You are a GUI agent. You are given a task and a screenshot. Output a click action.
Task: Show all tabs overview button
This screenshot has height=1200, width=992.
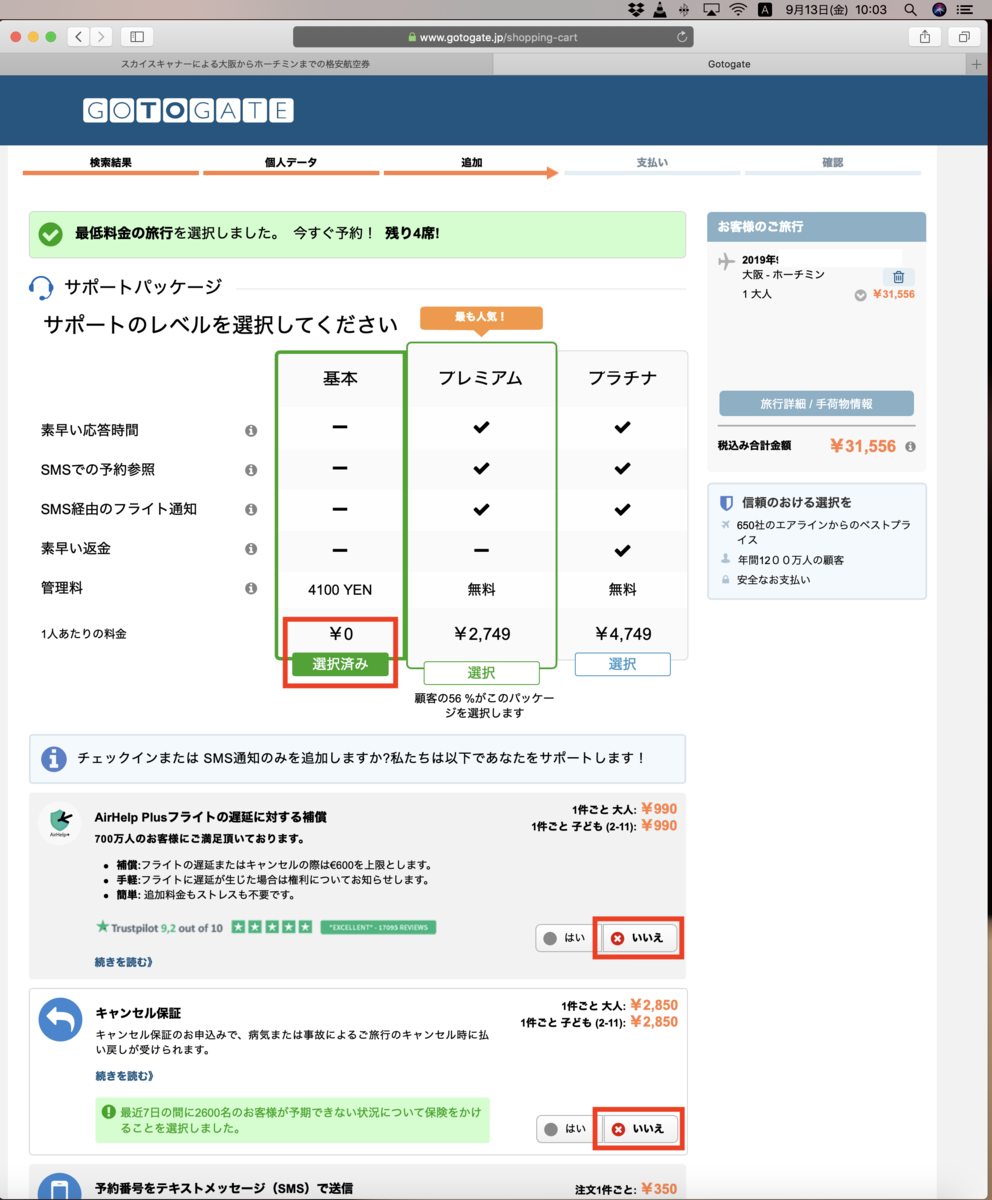coord(964,37)
